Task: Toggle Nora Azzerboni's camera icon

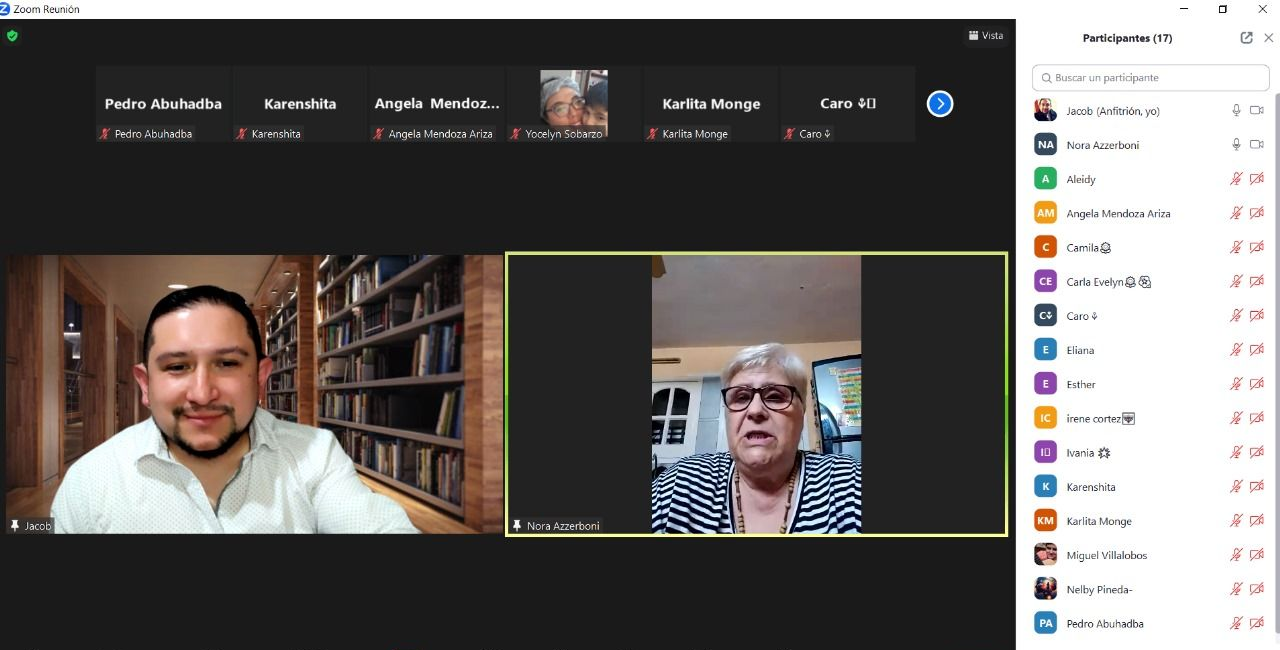Action: pos(1257,145)
